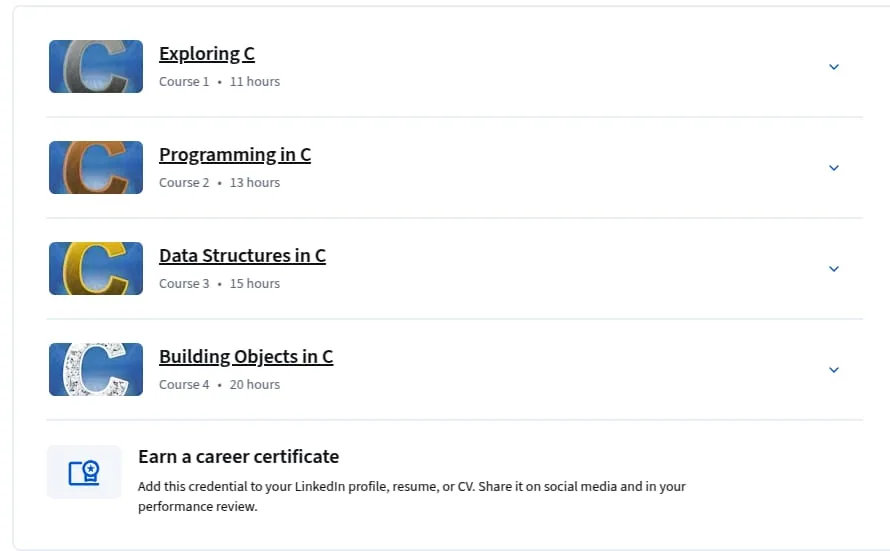
Task: Open the Data Structures in C link
Action: point(242,256)
